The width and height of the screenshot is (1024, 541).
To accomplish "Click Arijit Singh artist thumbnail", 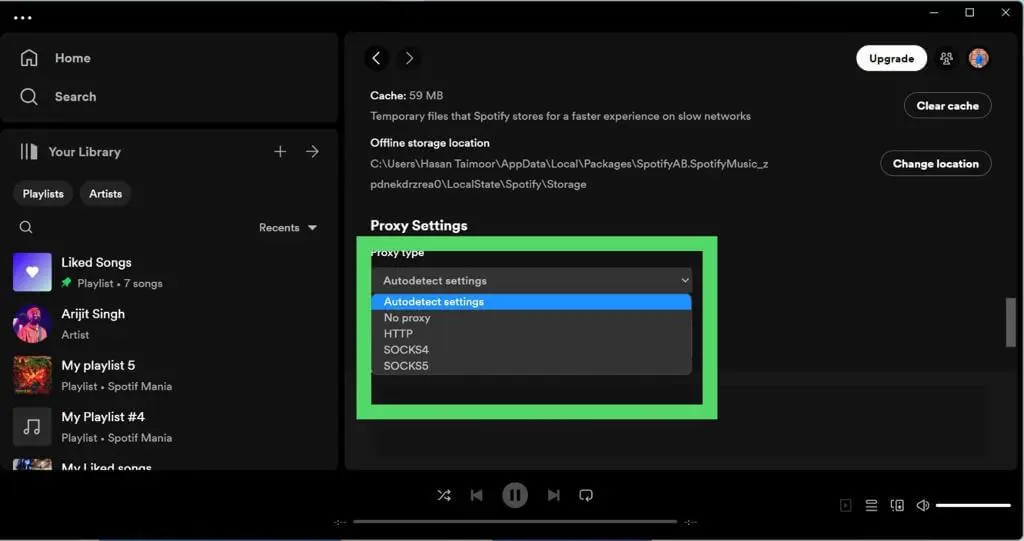I will (32, 323).
